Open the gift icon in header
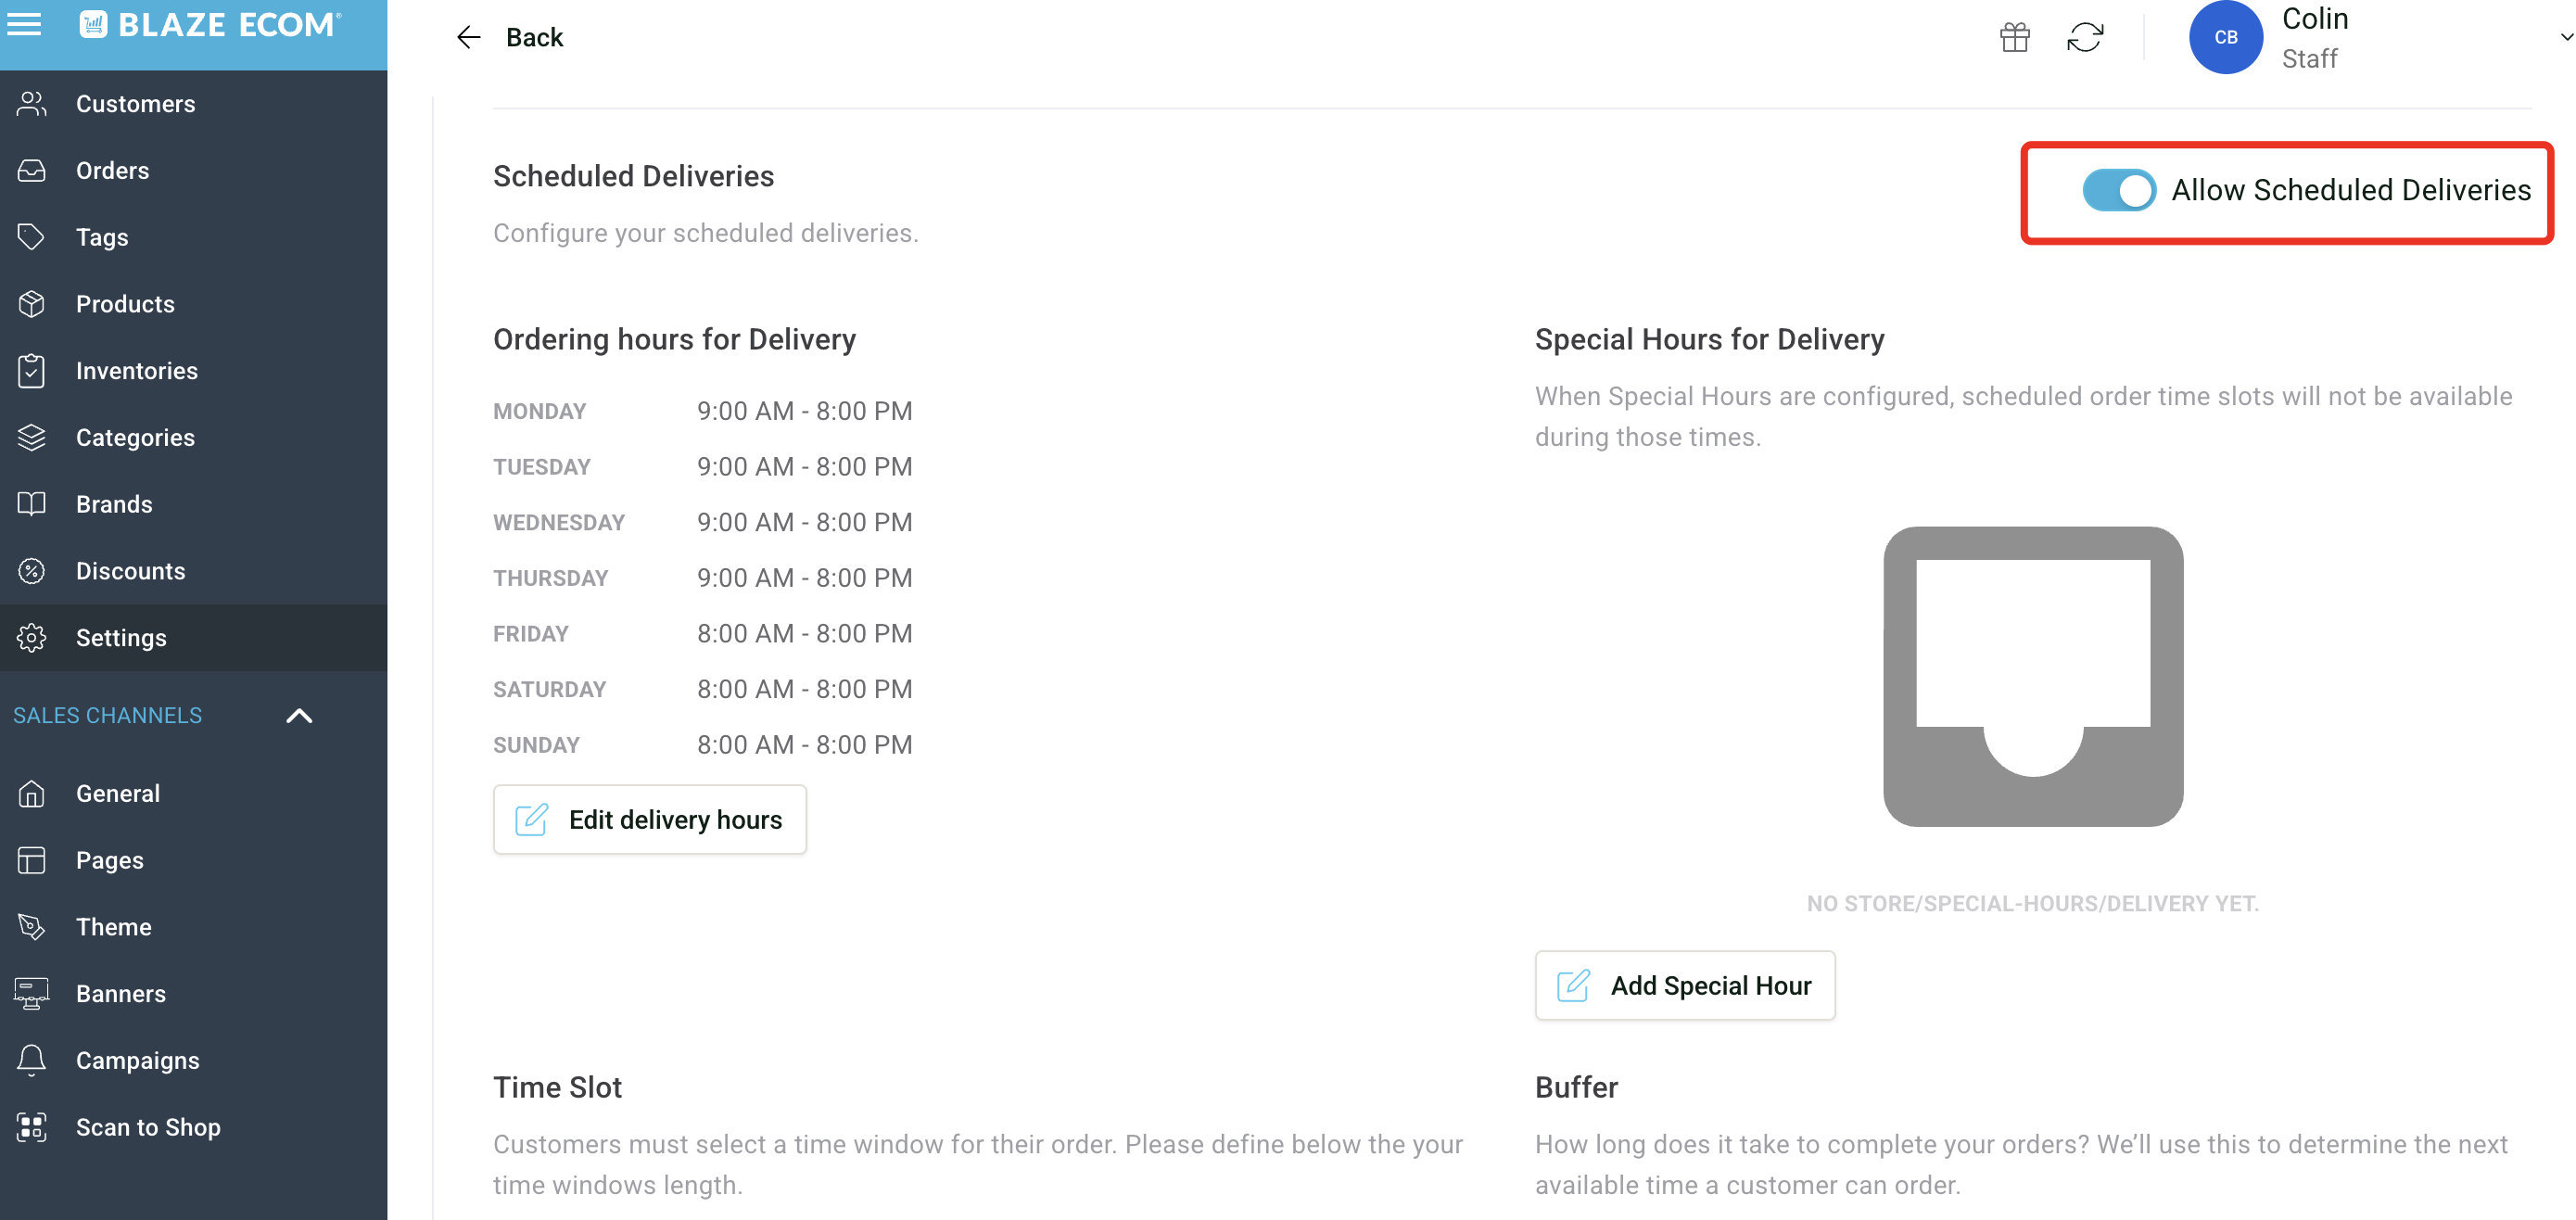The height and width of the screenshot is (1220, 2576). 2014,37
